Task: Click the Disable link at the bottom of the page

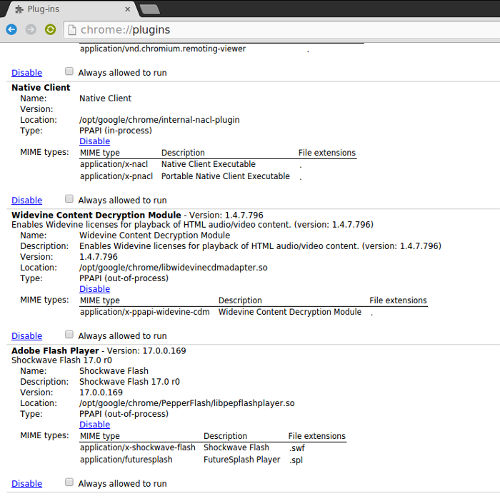Action: (x=27, y=483)
